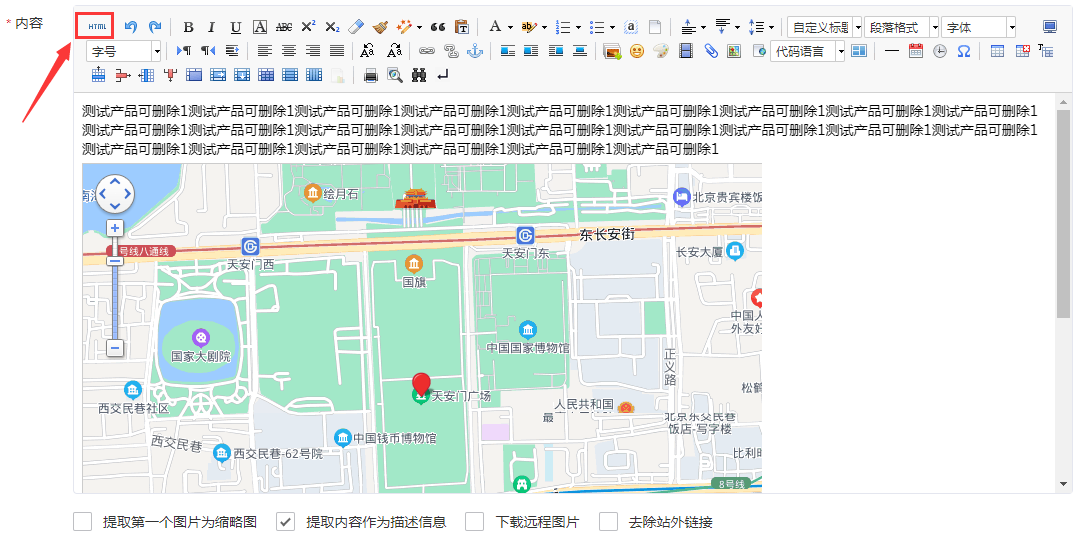Enter fullscreen editing mode

1050,27
